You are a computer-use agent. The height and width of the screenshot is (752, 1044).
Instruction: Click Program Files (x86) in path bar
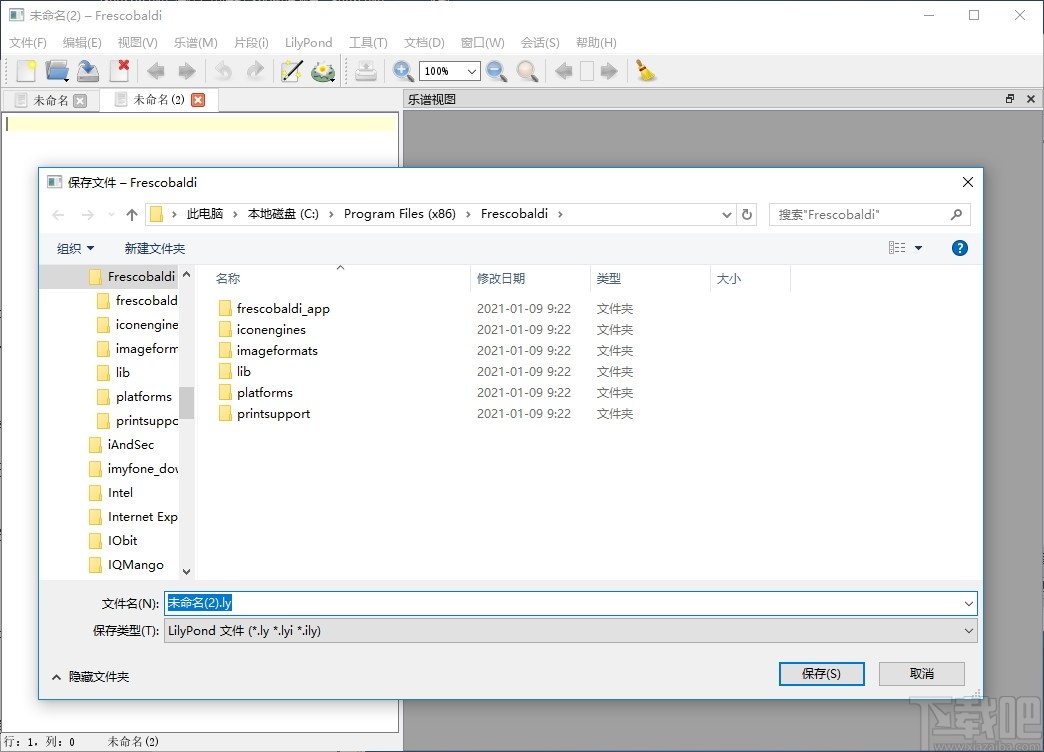pyautogui.click(x=399, y=214)
